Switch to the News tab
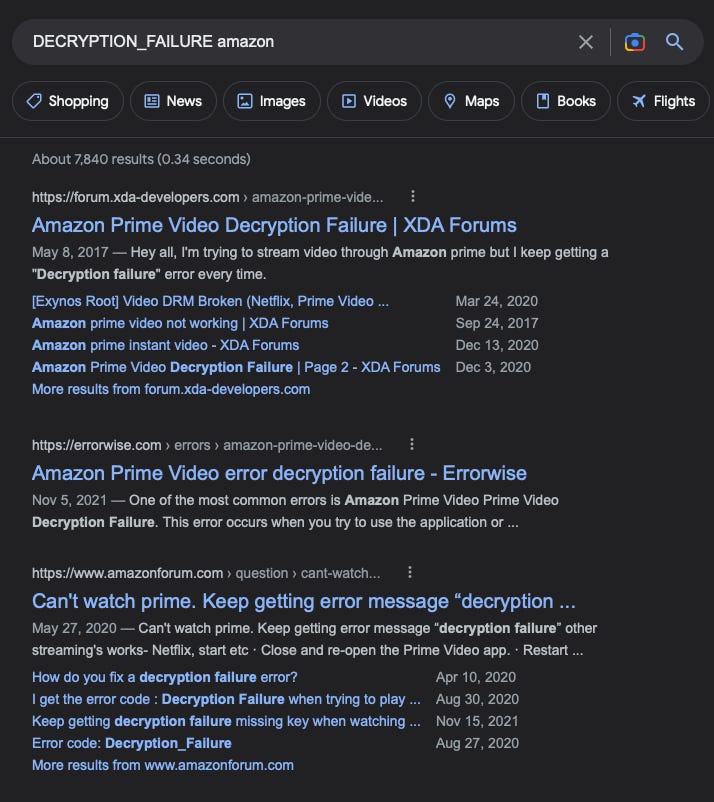 (173, 101)
